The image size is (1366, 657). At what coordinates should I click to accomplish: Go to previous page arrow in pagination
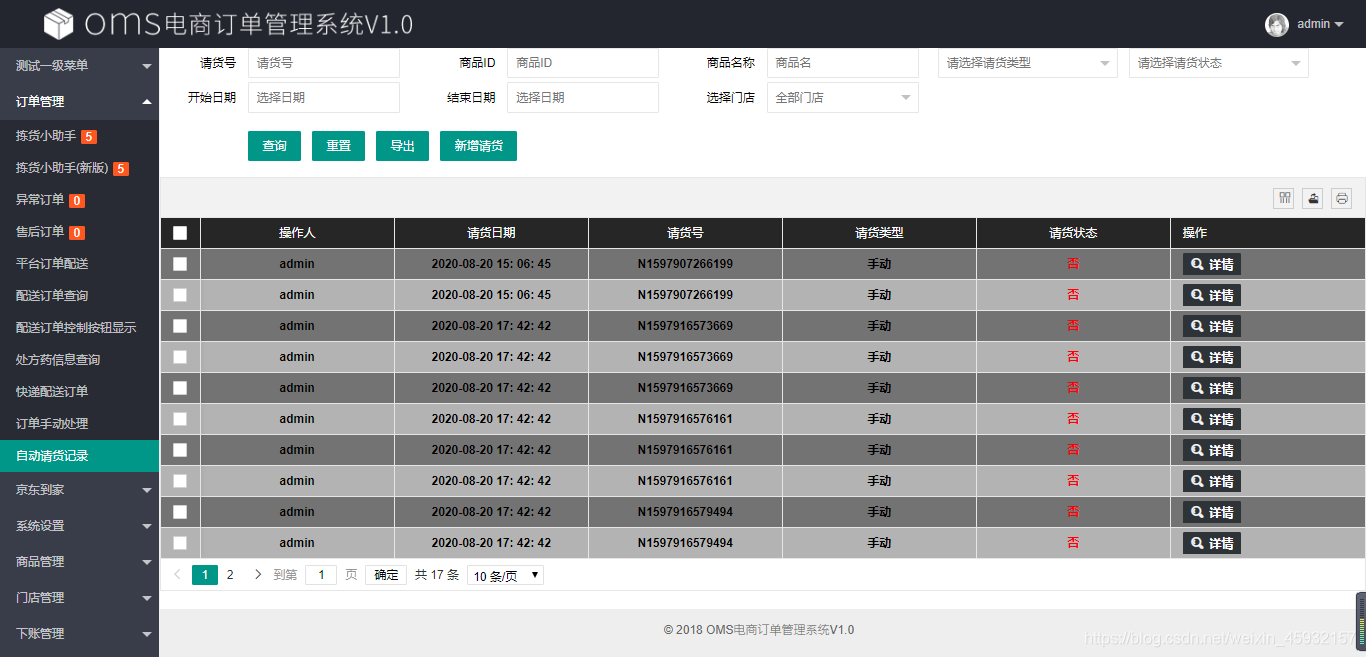[x=177, y=574]
